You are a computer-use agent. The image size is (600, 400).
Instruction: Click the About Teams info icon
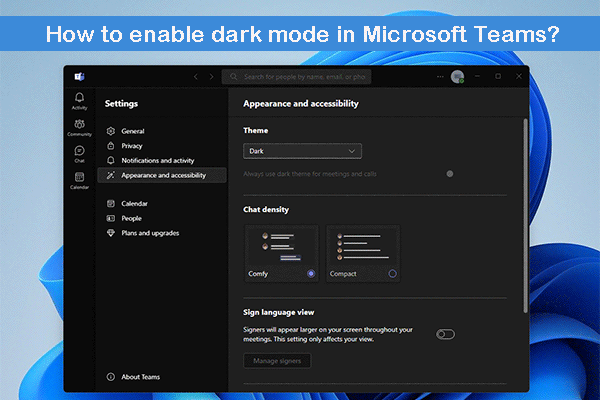pos(111,377)
